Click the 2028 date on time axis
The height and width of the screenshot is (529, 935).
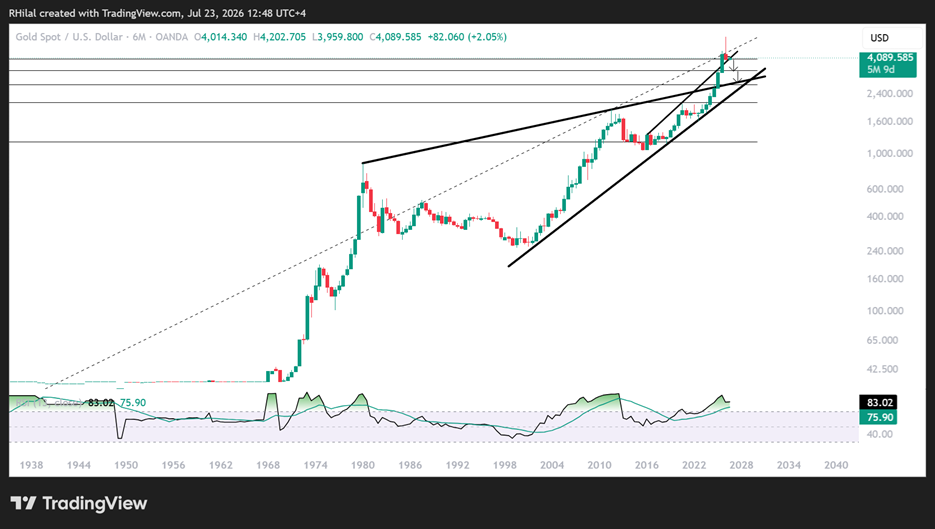pyautogui.click(x=741, y=465)
